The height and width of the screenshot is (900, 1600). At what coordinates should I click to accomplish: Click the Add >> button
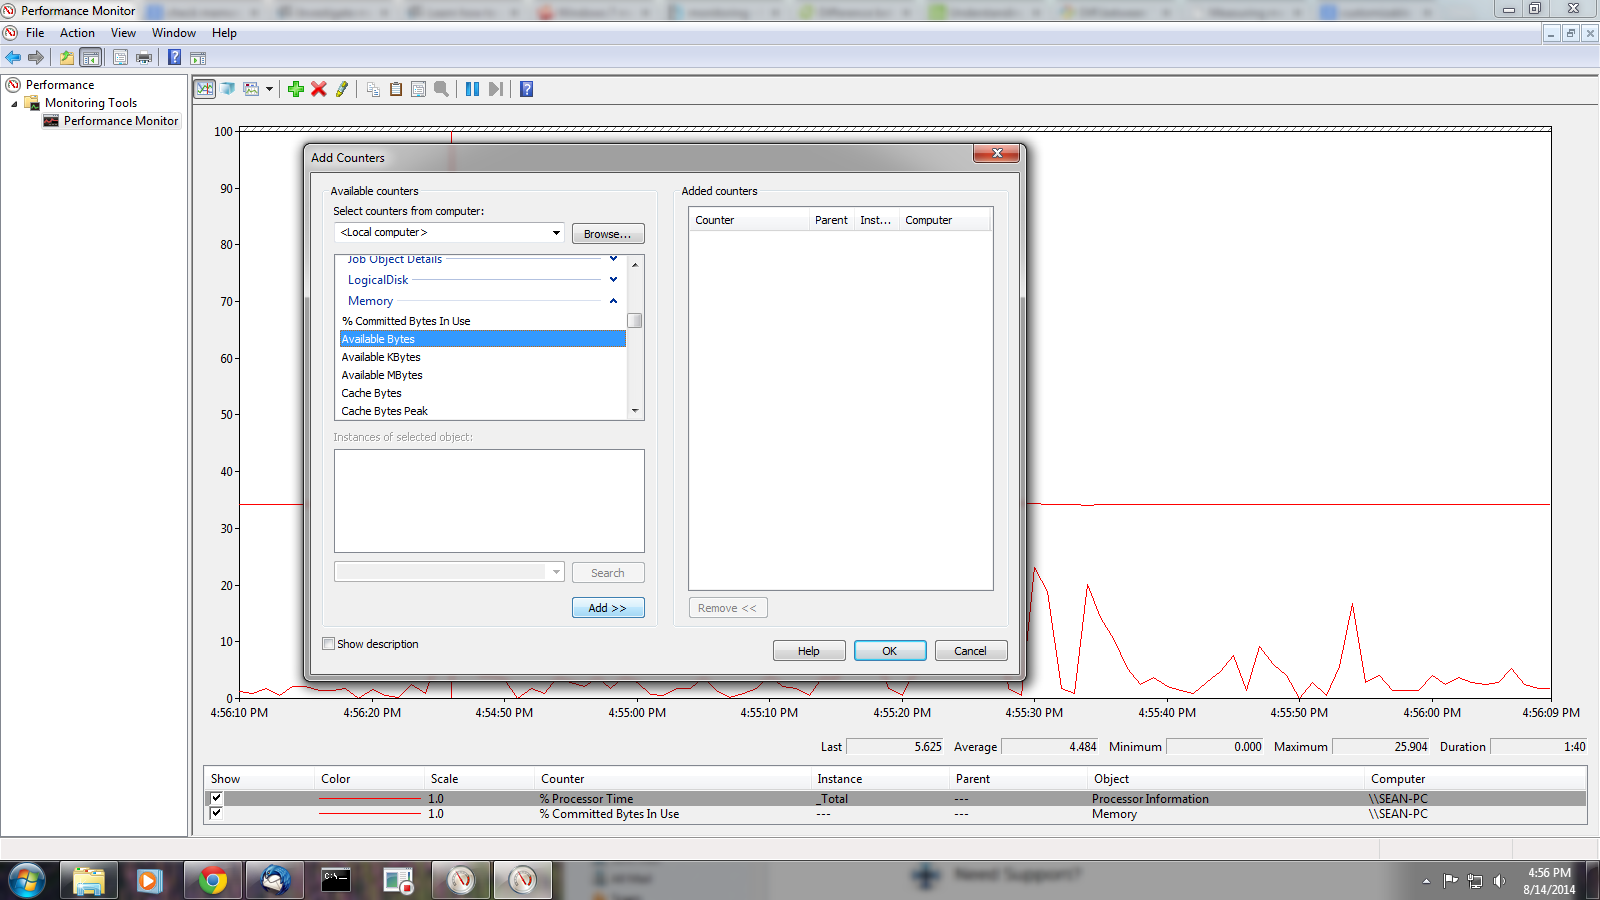608,608
